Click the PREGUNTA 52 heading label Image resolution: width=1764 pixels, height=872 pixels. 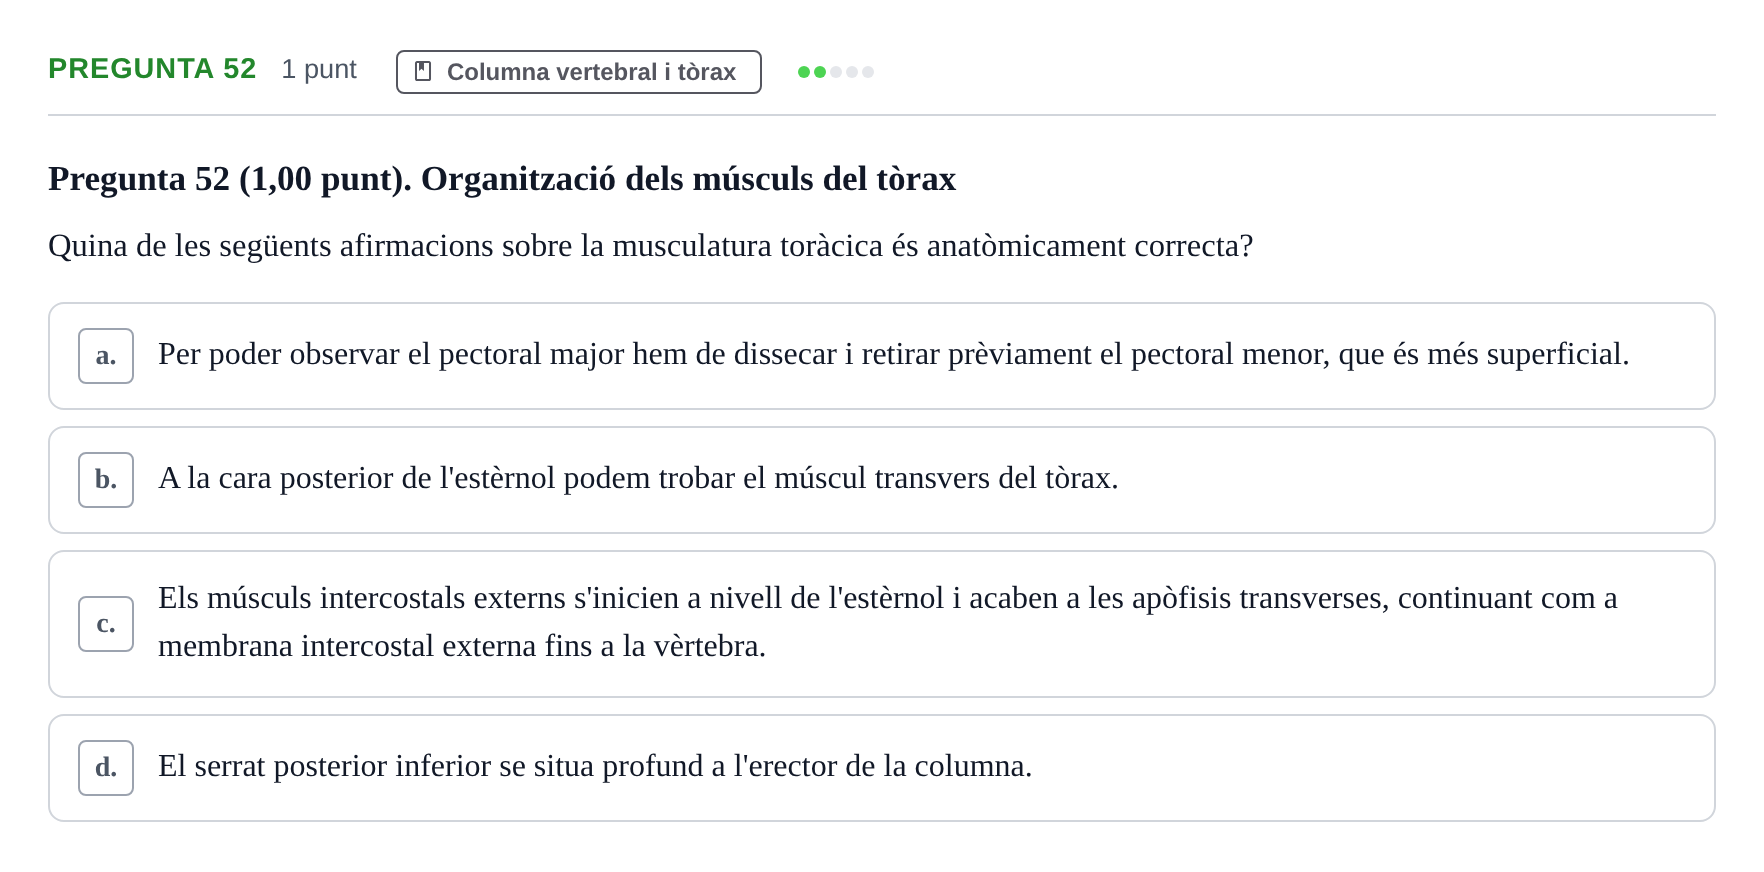click(x=152, y=68)
